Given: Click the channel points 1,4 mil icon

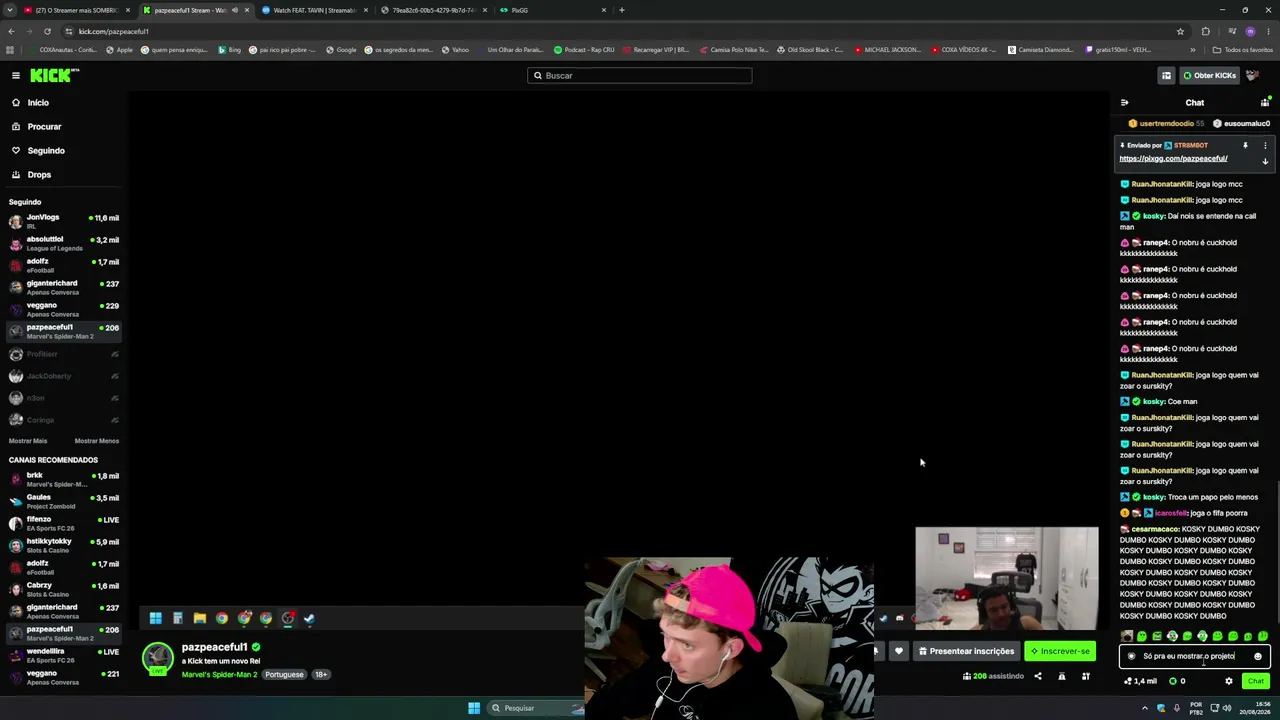Looking at the screenshot, I should [1140, 681].
